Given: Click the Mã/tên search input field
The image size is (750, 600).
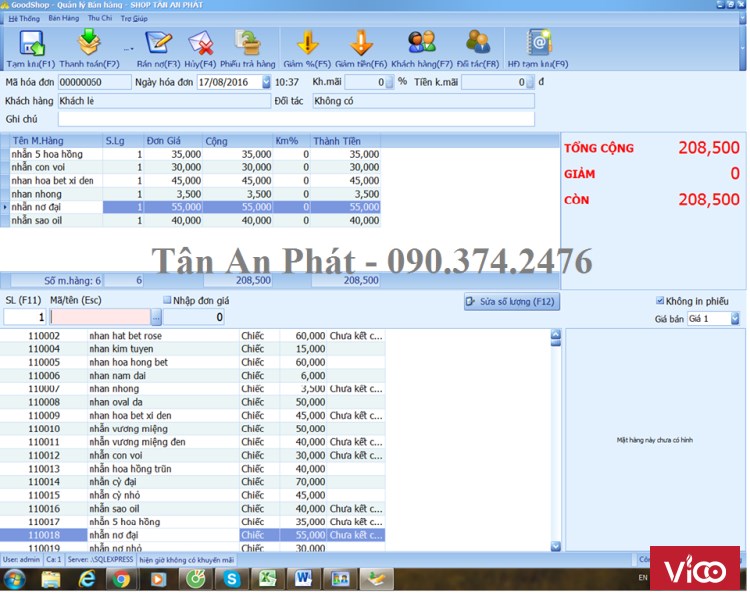Looking at the screenshot, I should click(100, 317).
